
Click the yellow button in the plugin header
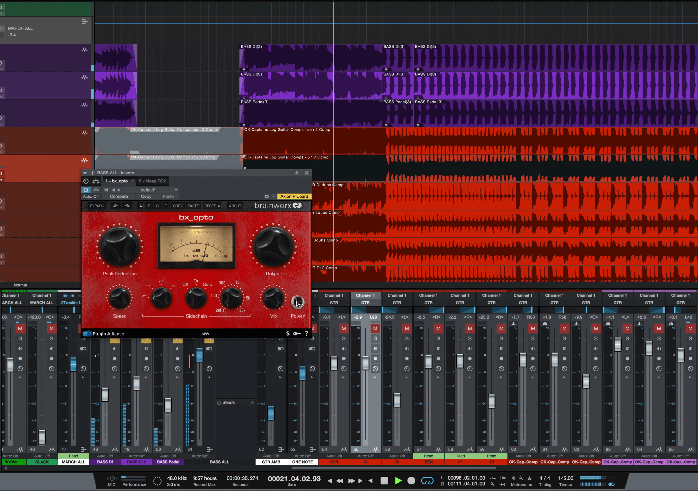coord(294,196)
